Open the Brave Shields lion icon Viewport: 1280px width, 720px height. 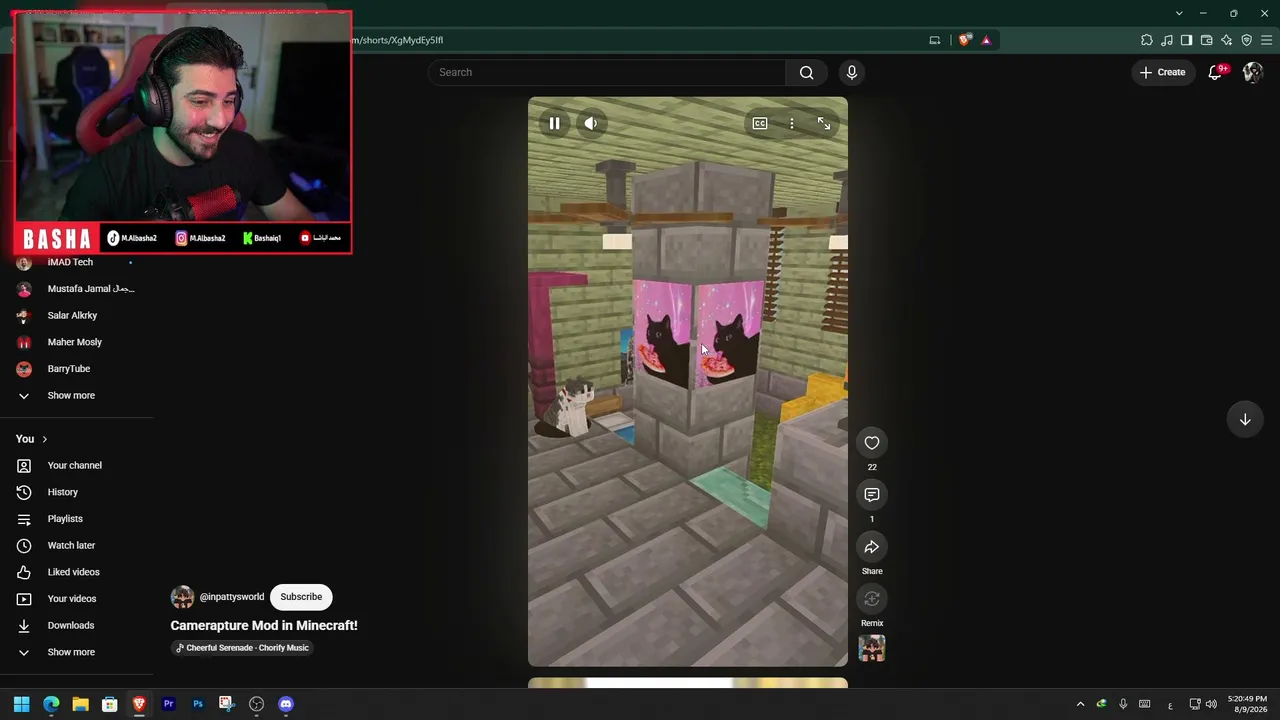click(x=964, y=40)
